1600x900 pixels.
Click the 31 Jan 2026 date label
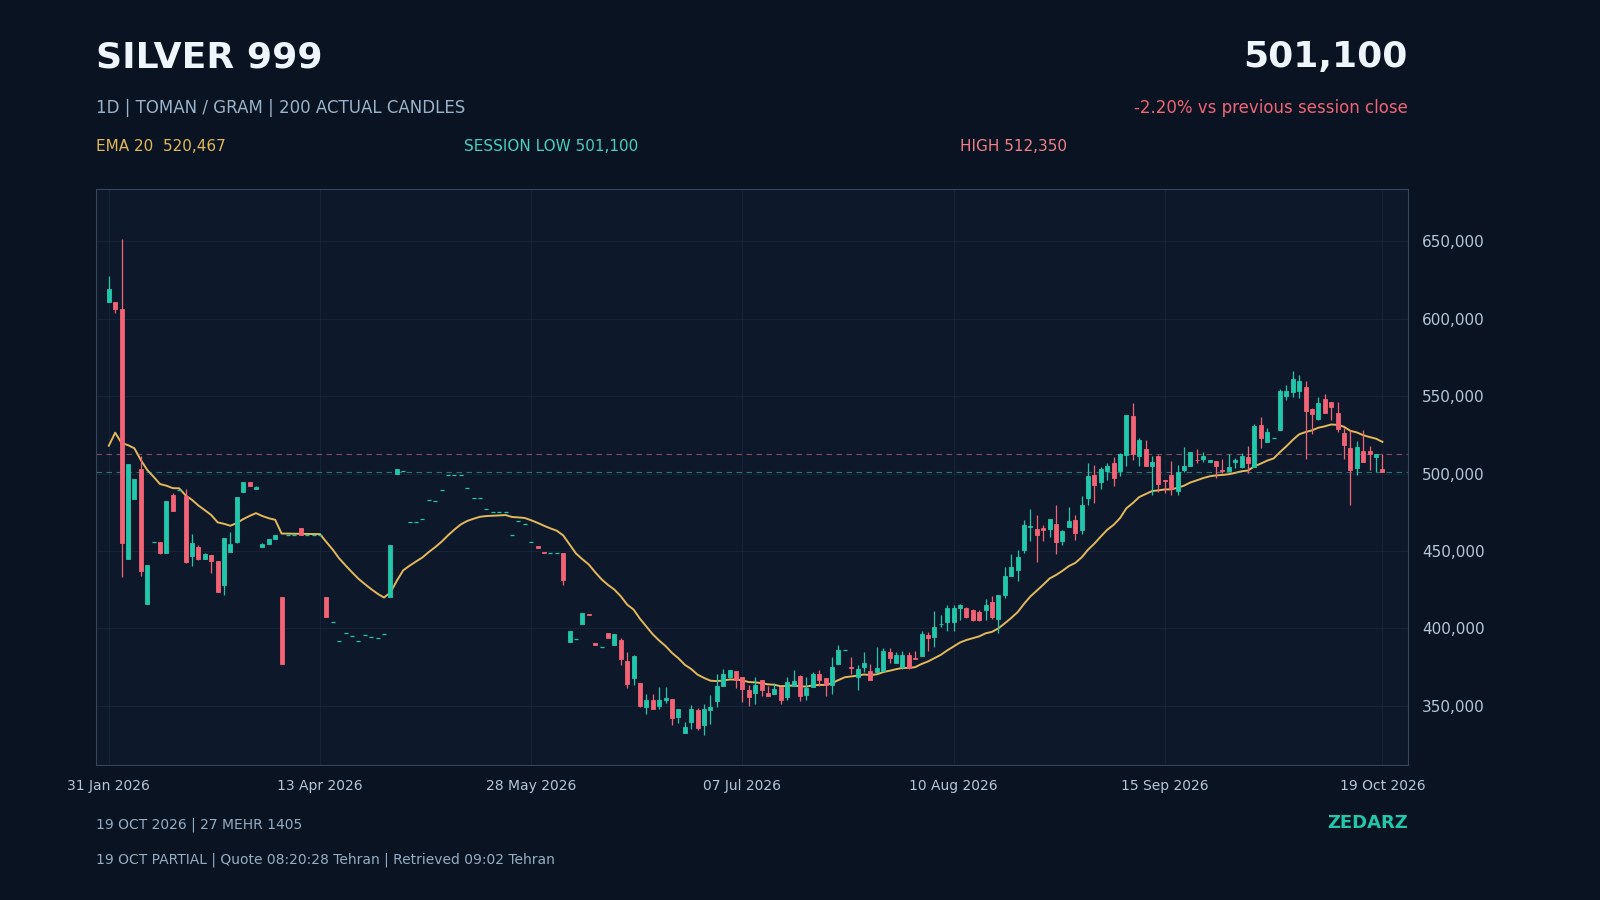(x=108, y=786)
